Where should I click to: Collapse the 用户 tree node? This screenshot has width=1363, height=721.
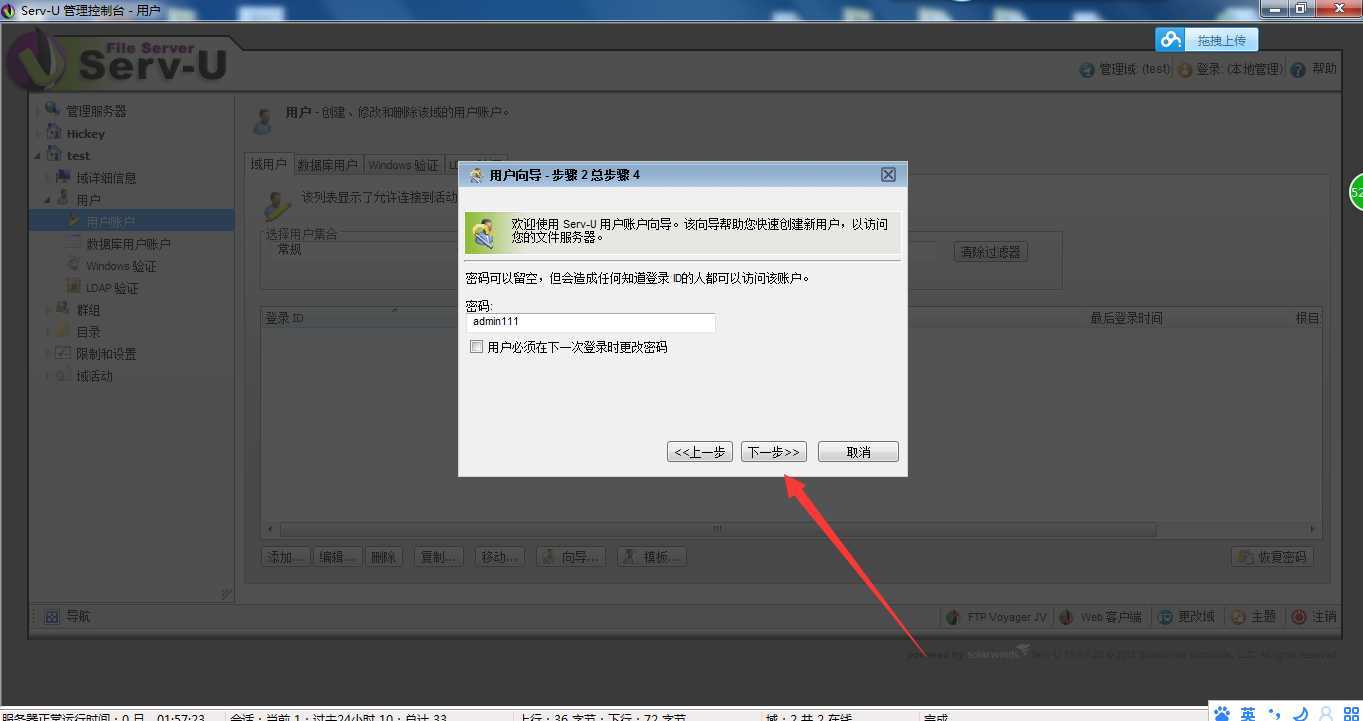(x=48, y=199)
